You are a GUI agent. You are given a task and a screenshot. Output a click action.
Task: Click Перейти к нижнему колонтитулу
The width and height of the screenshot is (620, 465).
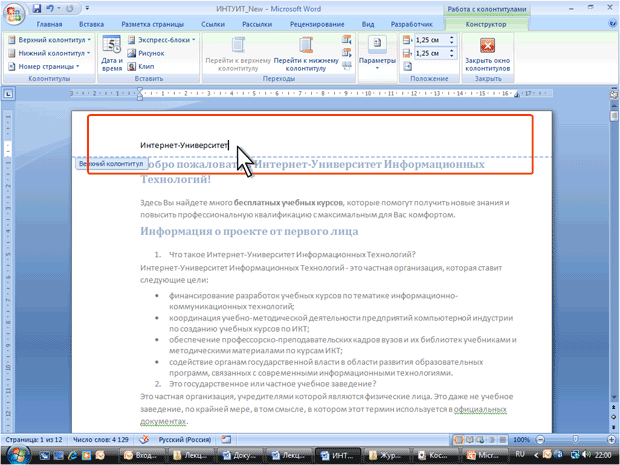coord(306,53)
